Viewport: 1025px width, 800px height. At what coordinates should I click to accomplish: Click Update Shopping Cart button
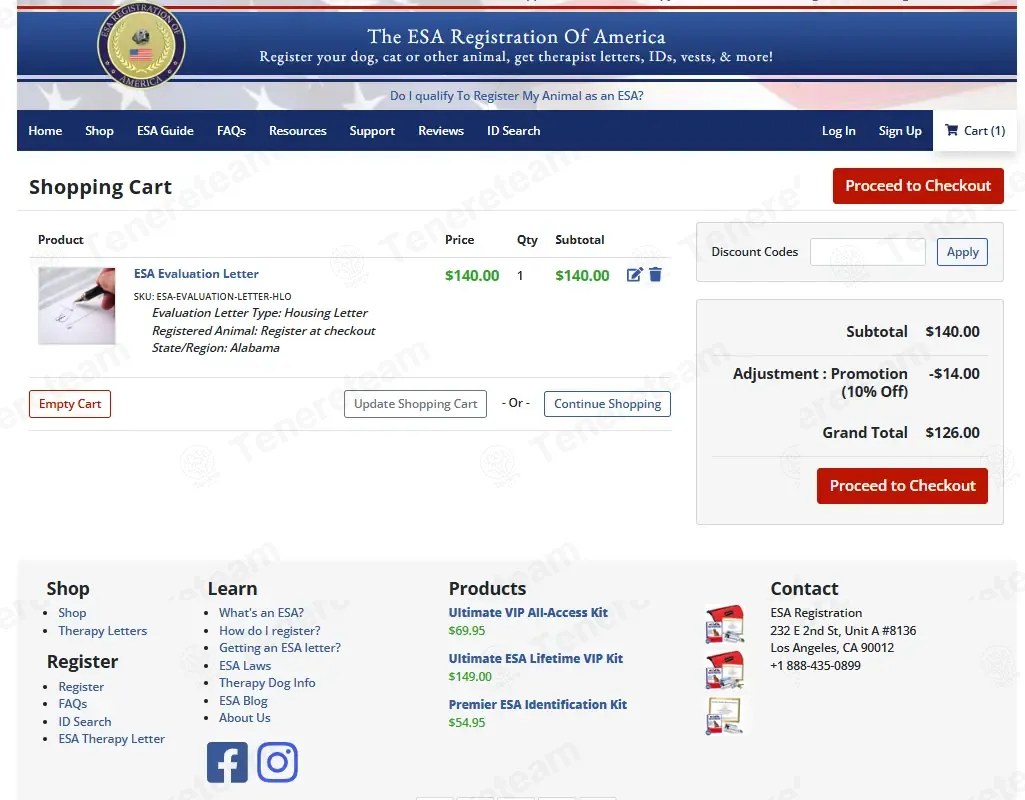(x=416, y=404)
